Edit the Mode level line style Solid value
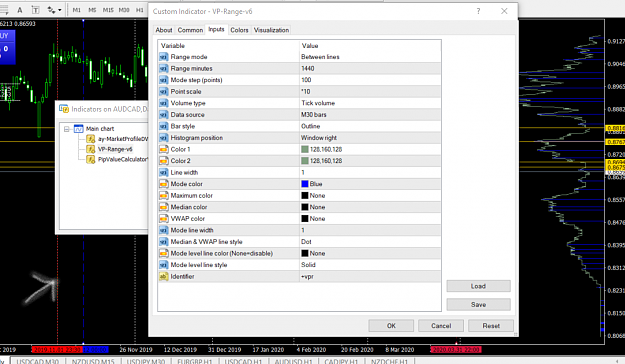 point(308,265)
